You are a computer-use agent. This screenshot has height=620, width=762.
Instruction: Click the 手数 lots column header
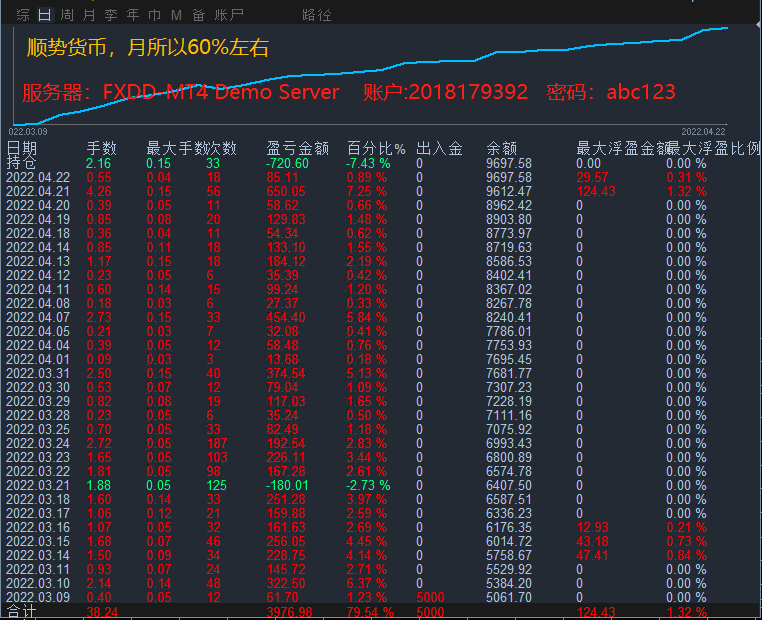point(101,149)
